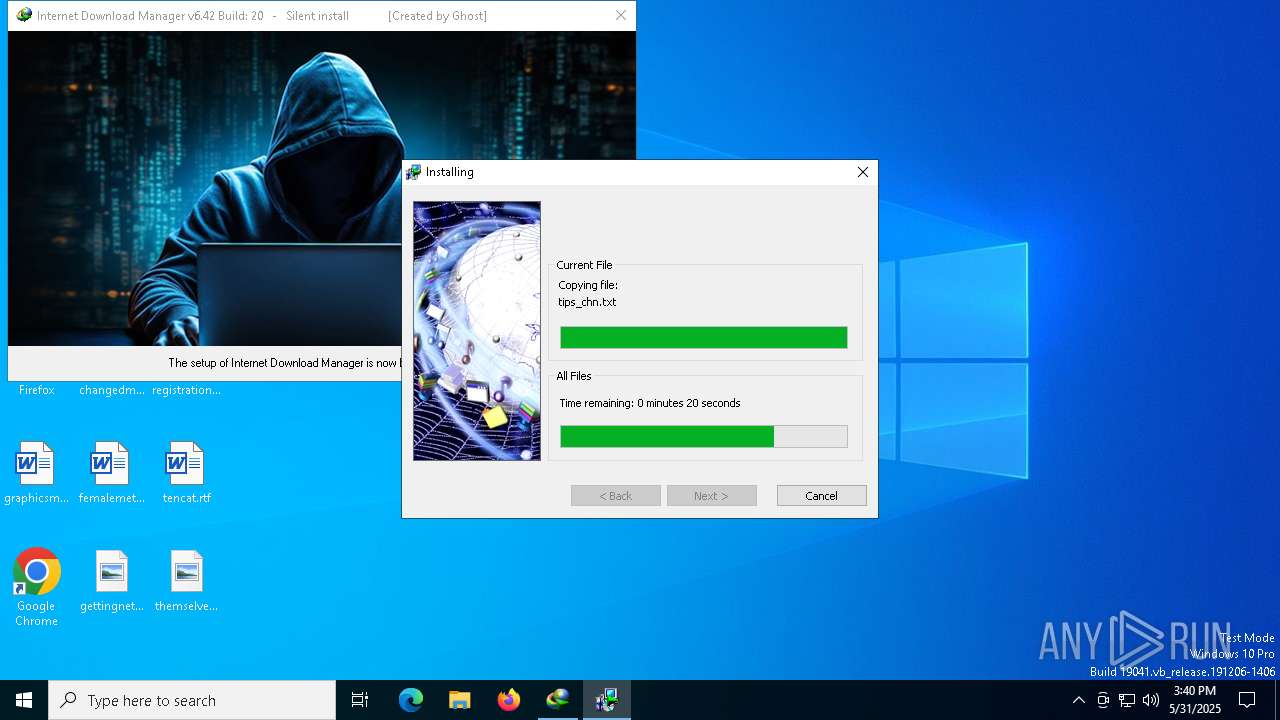Select the gettingnet... image file icon
Screen dimensions: 1280x720
click(111, 572)
